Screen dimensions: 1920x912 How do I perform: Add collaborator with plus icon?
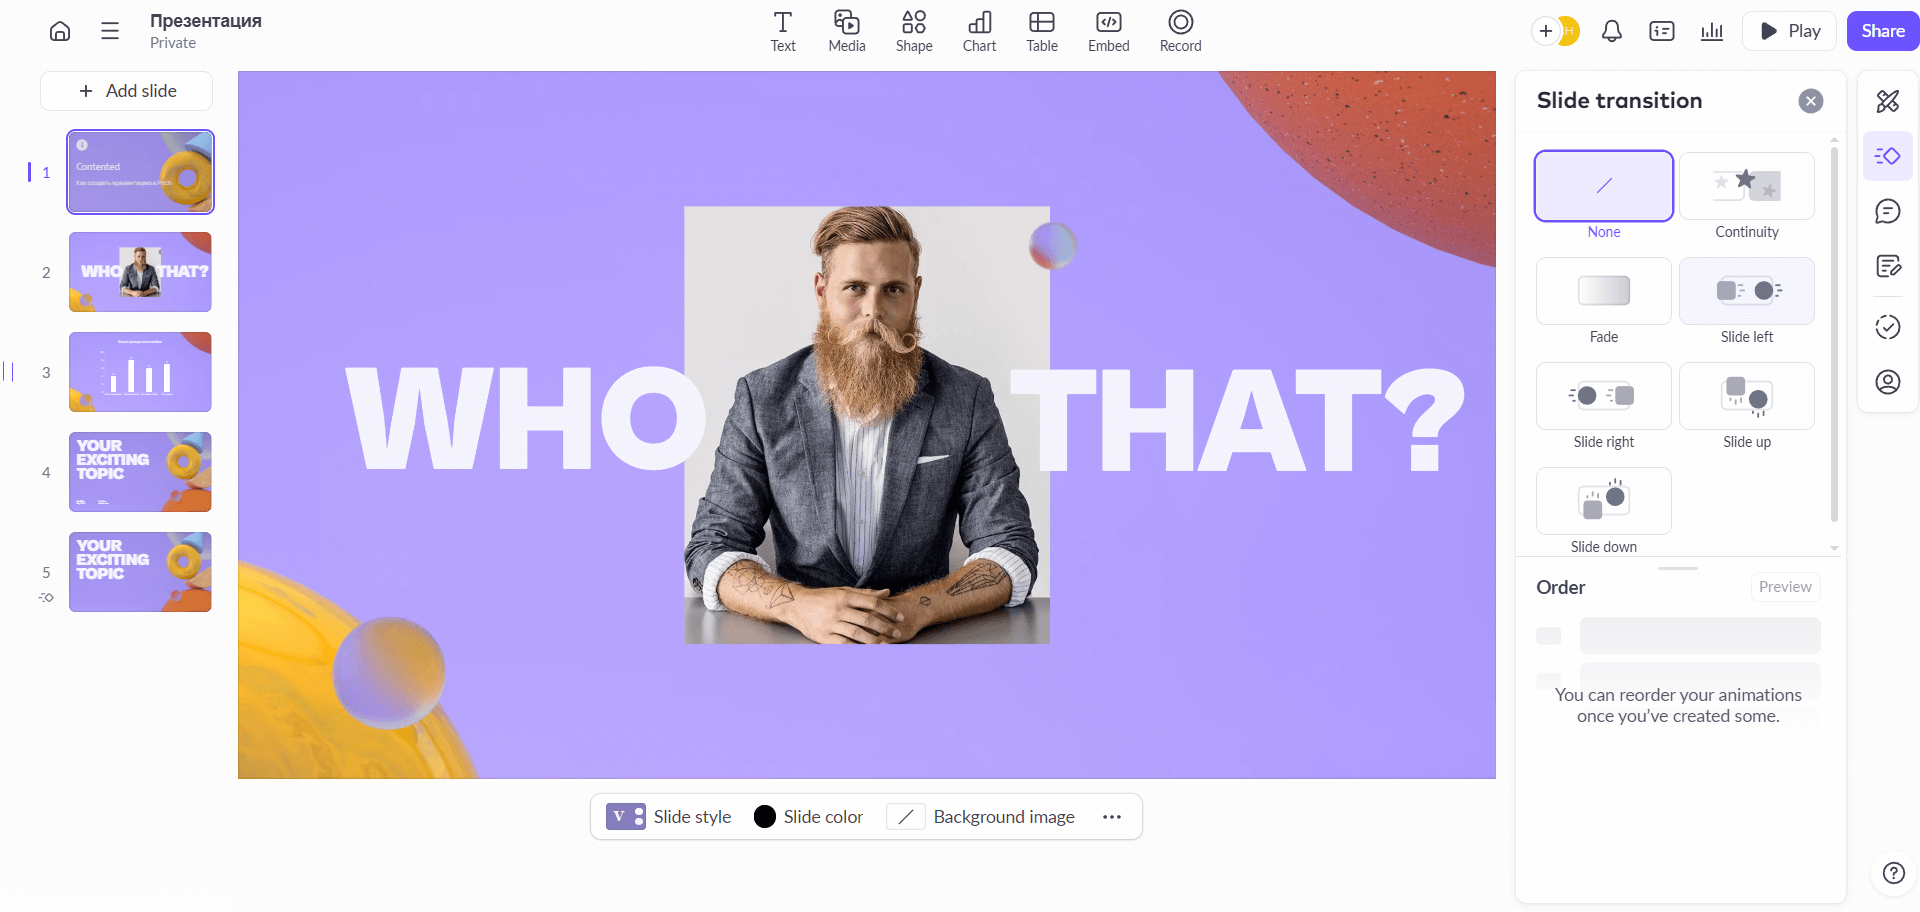[x=1546, y=31]
